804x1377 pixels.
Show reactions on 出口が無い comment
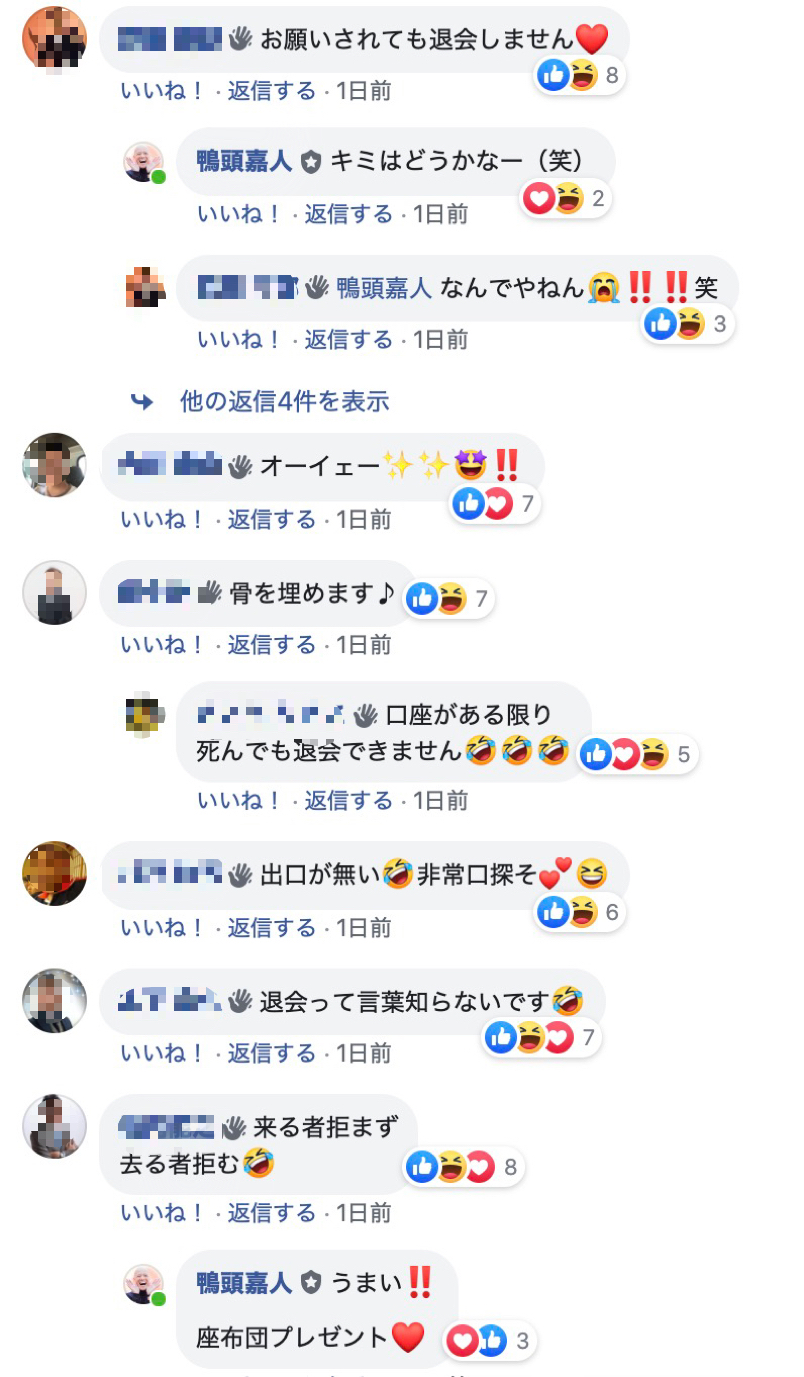pyautogui.click(x=580, y=912)
